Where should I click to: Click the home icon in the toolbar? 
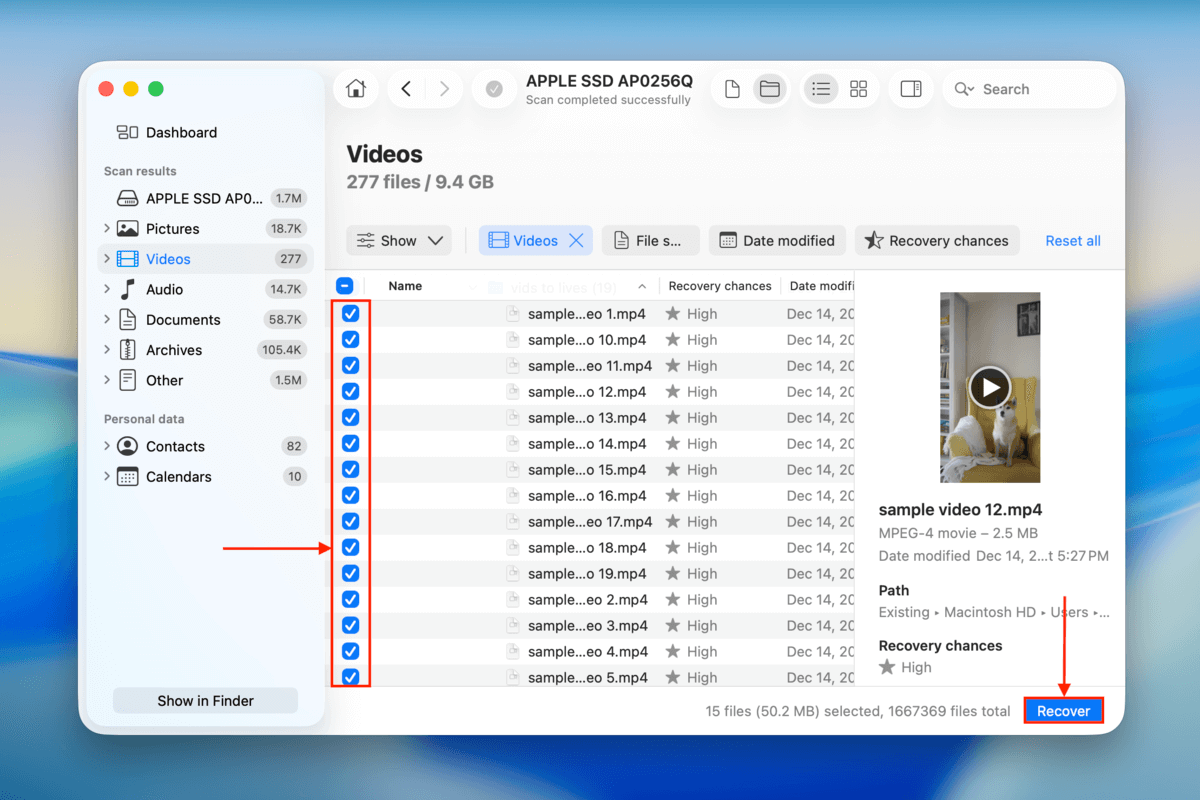pos(355,88)
